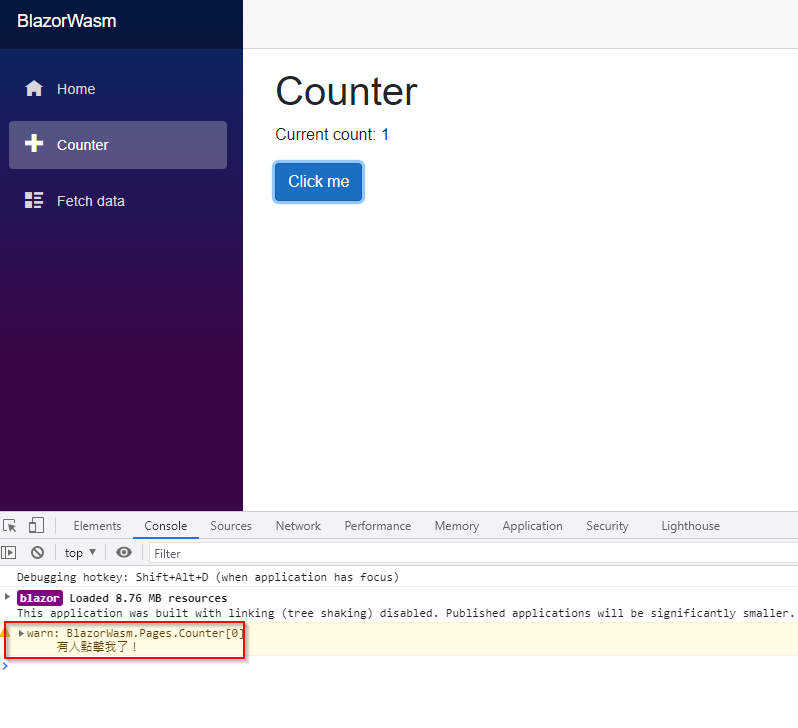This screenshot has width=798, height=728.
Task: Switch to the Lighthouse tab
Action: [691, 526]
